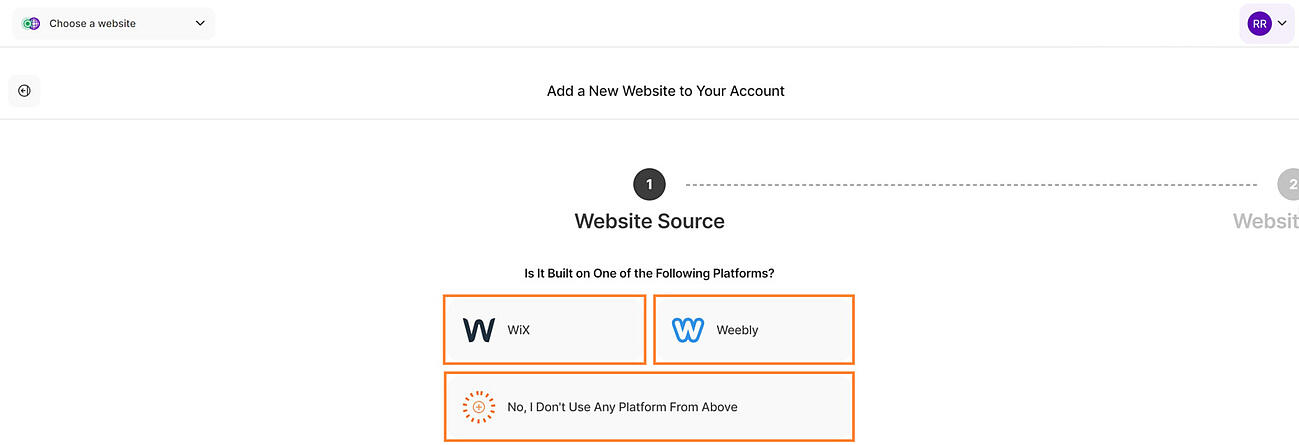The width and height of the screenshot is (1299, 445).
Task: Expand the account menu chevron beside RR
Action: (1282, 23)
